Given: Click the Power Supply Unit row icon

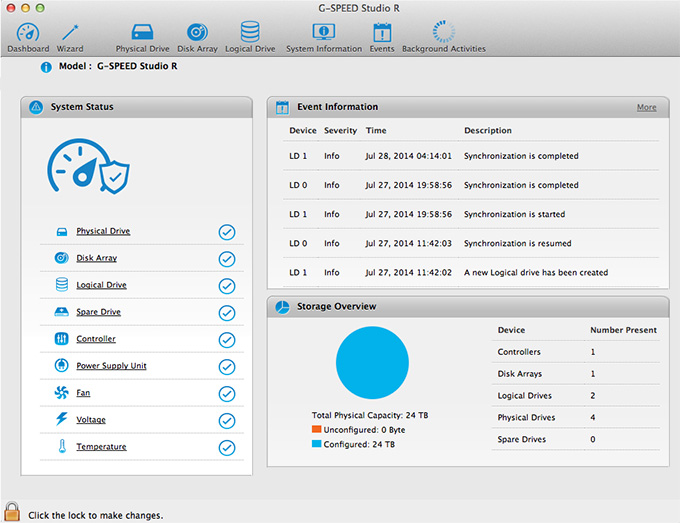Looking at the screenshot, I should click(62, 365).
